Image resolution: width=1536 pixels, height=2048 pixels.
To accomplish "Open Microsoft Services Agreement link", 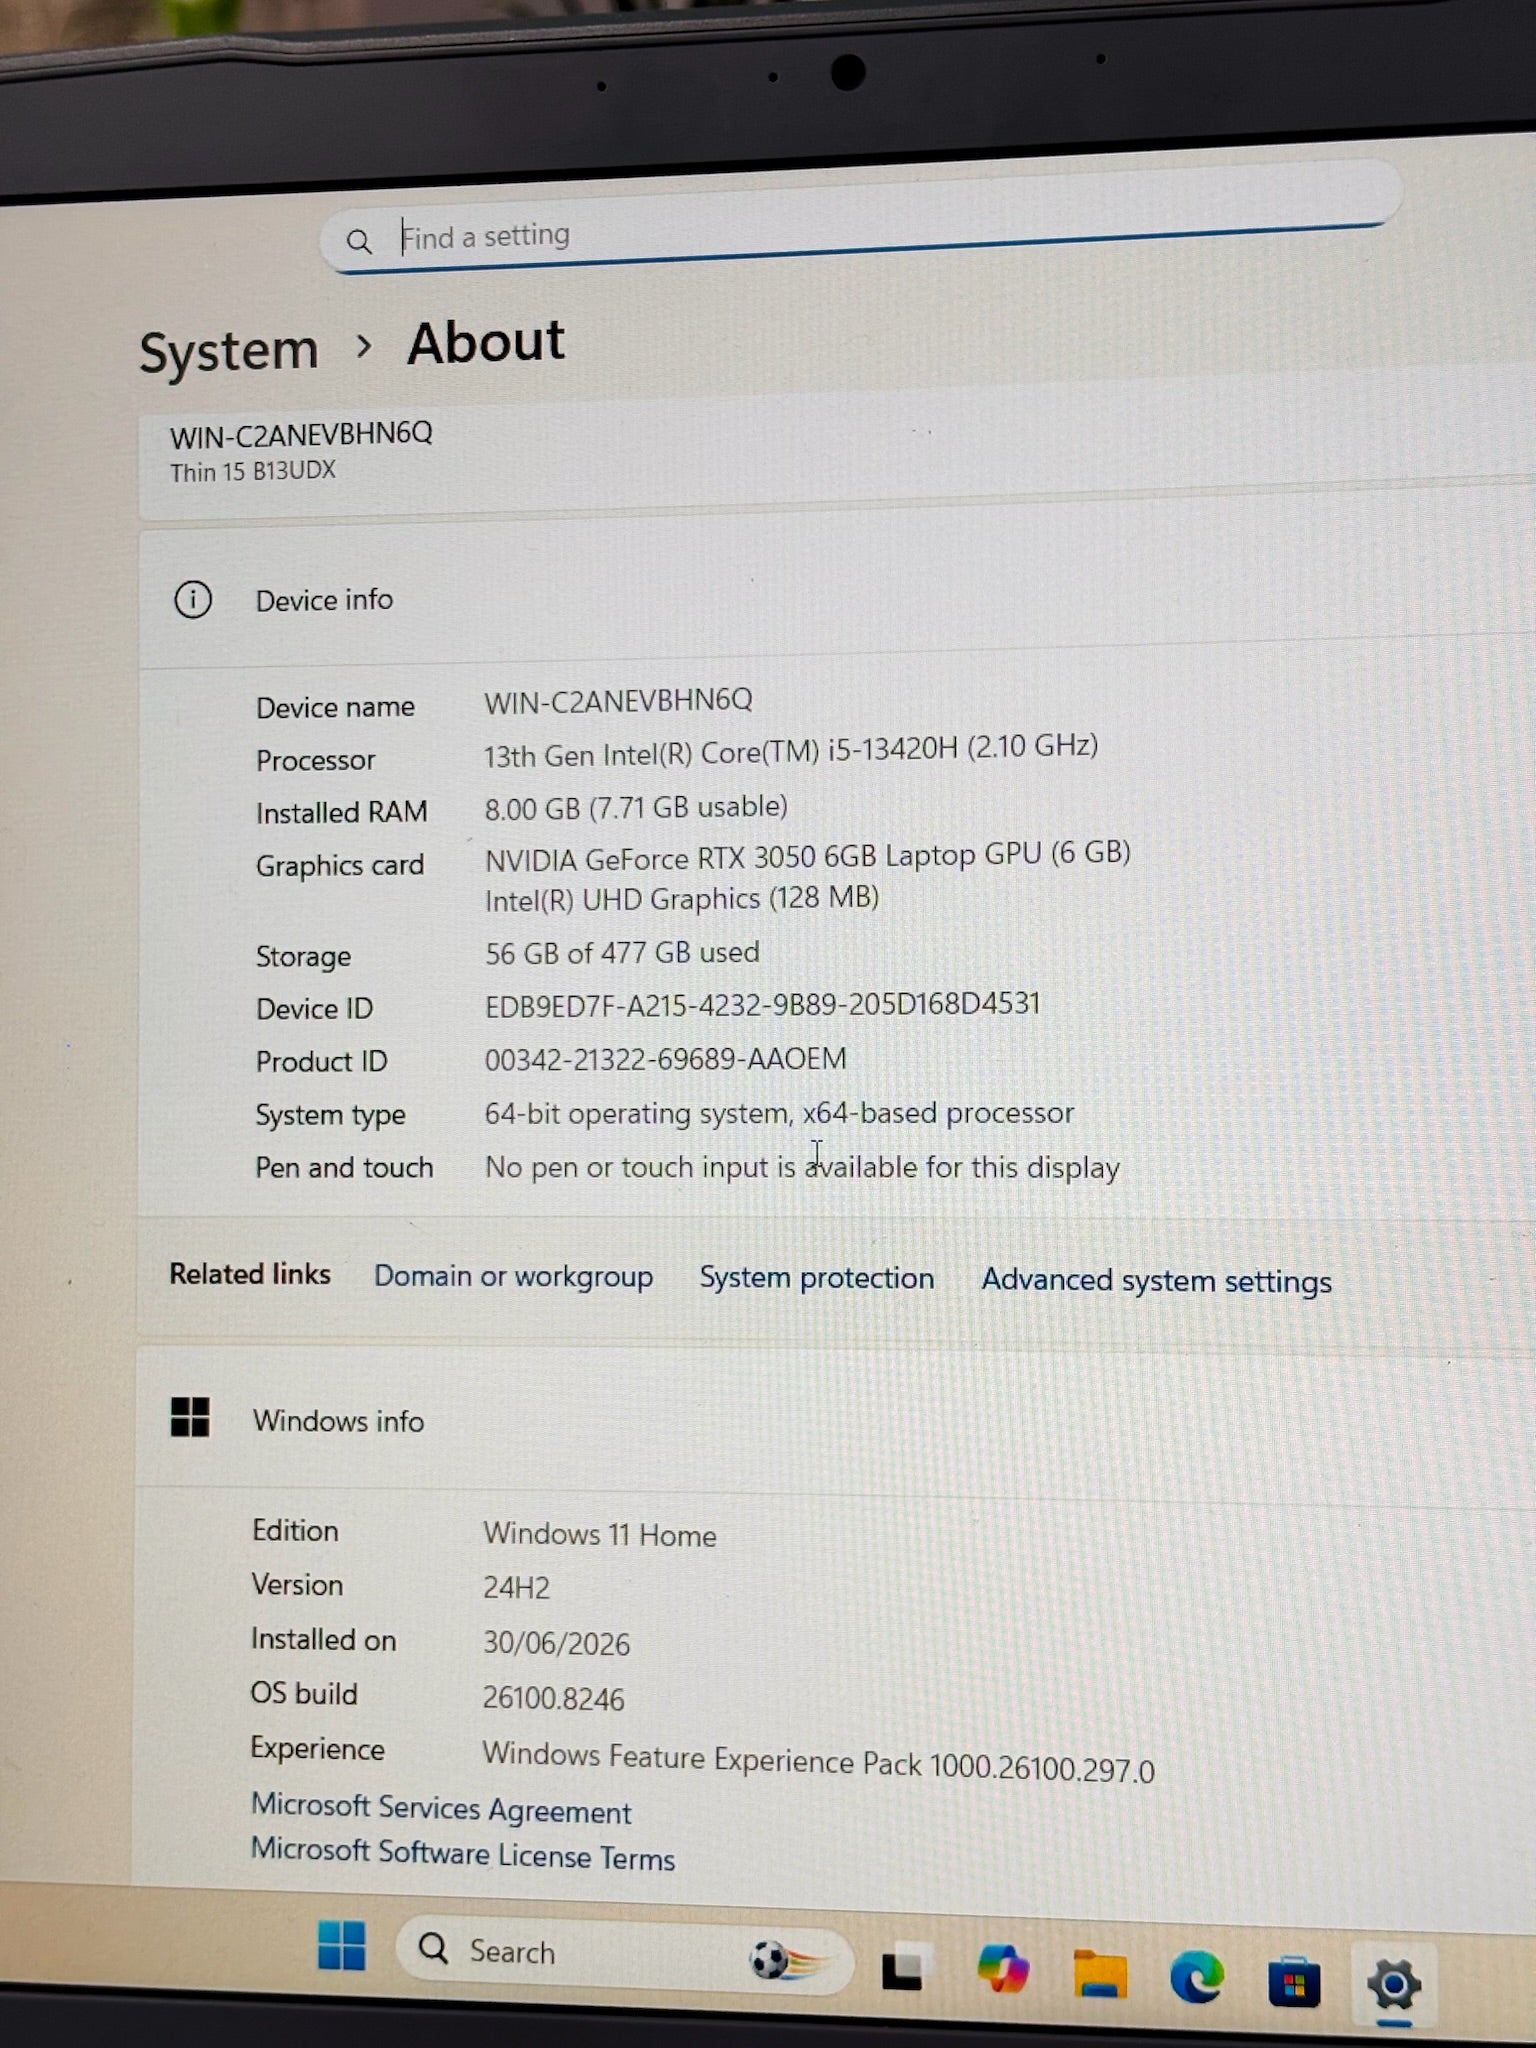I will pyautogui.click(x=441, y=1808).
